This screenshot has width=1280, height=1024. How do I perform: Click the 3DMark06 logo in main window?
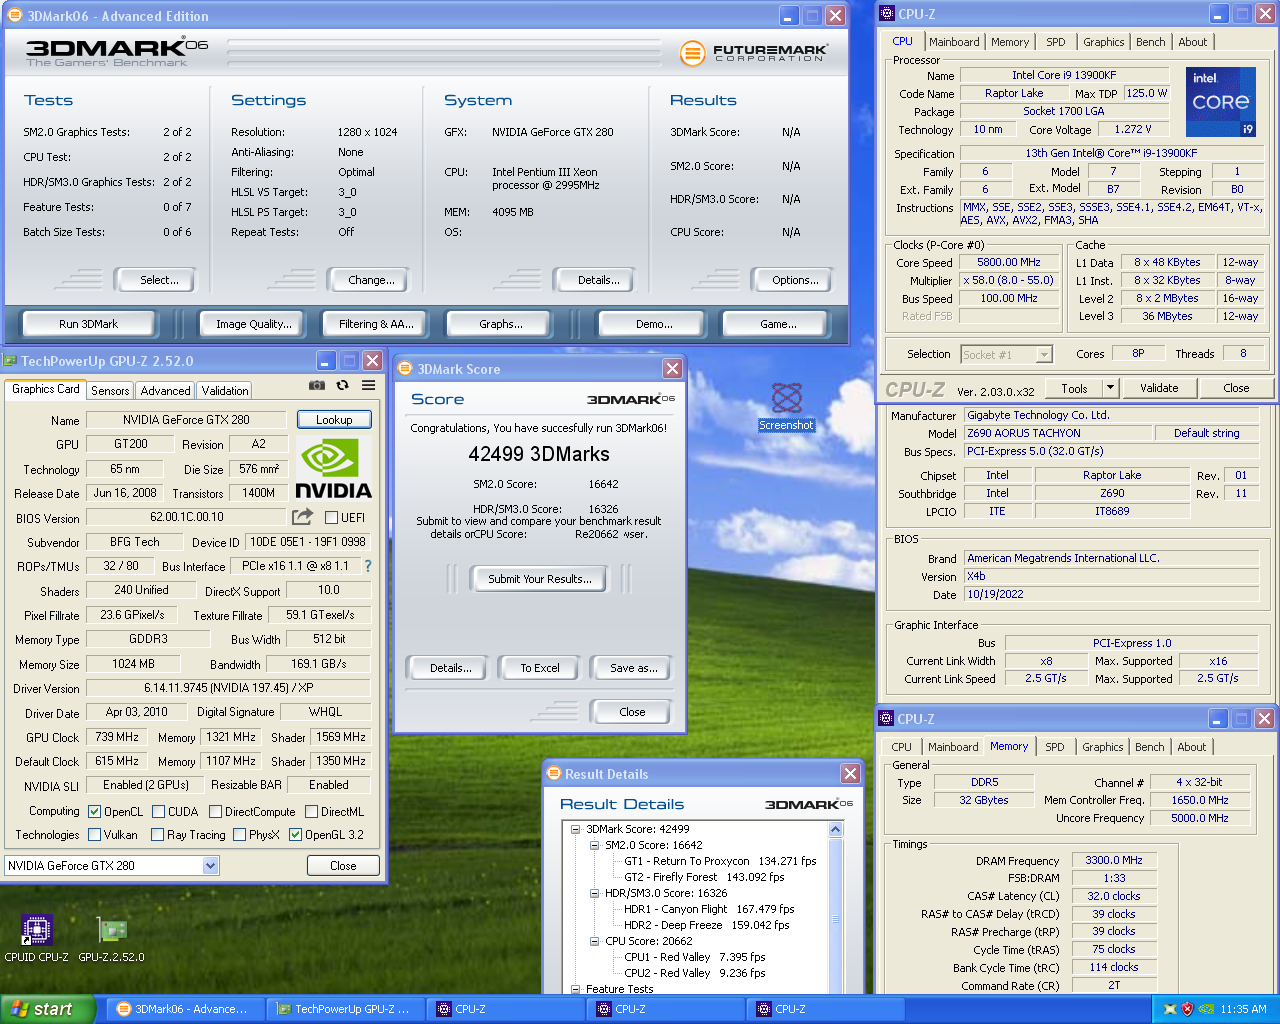tap(117, 53)
